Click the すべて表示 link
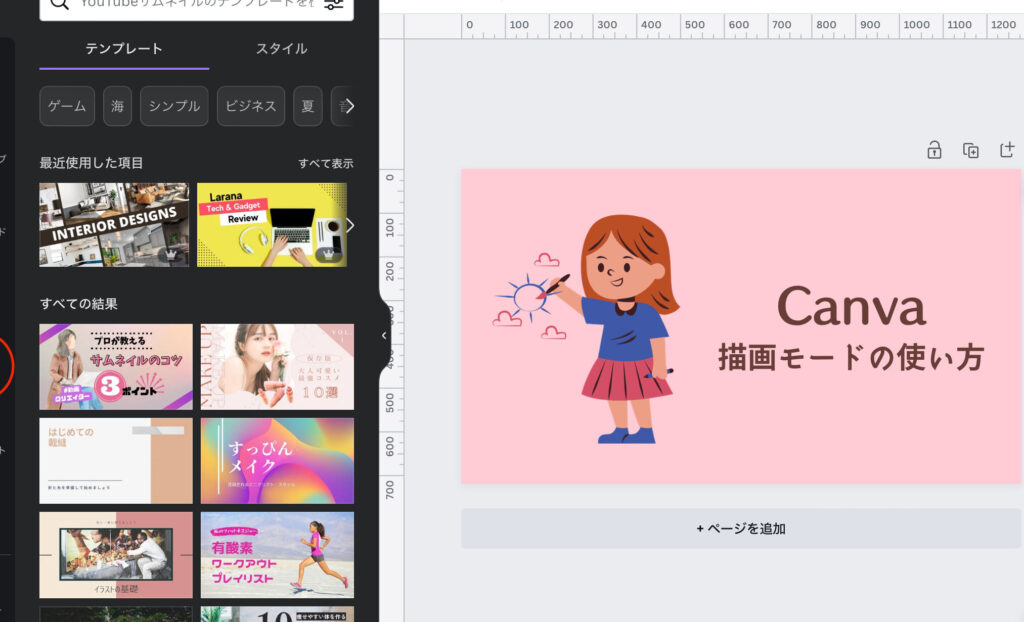This screenshot has width=1024, height=622. coord(325,163)
